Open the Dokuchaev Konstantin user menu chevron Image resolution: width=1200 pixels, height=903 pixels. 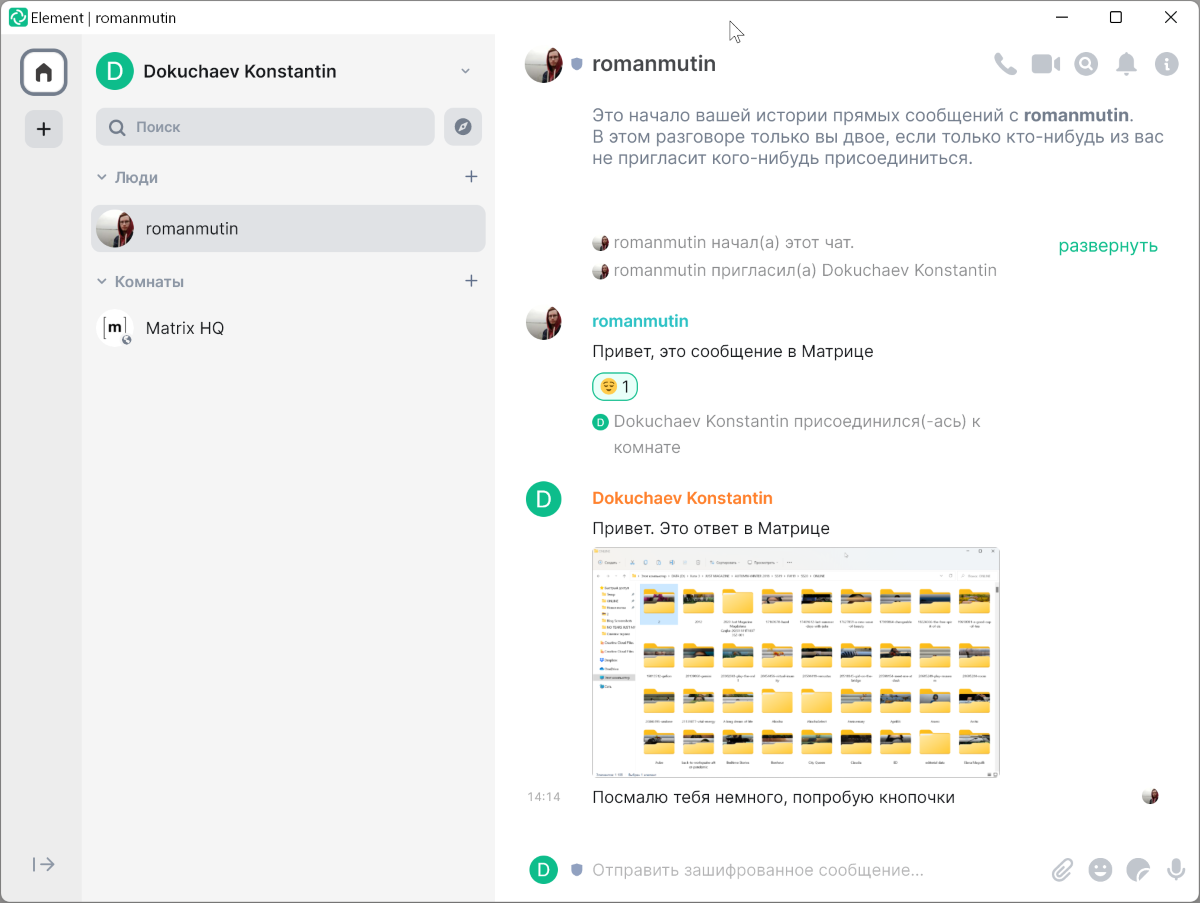tap(465, 71)
